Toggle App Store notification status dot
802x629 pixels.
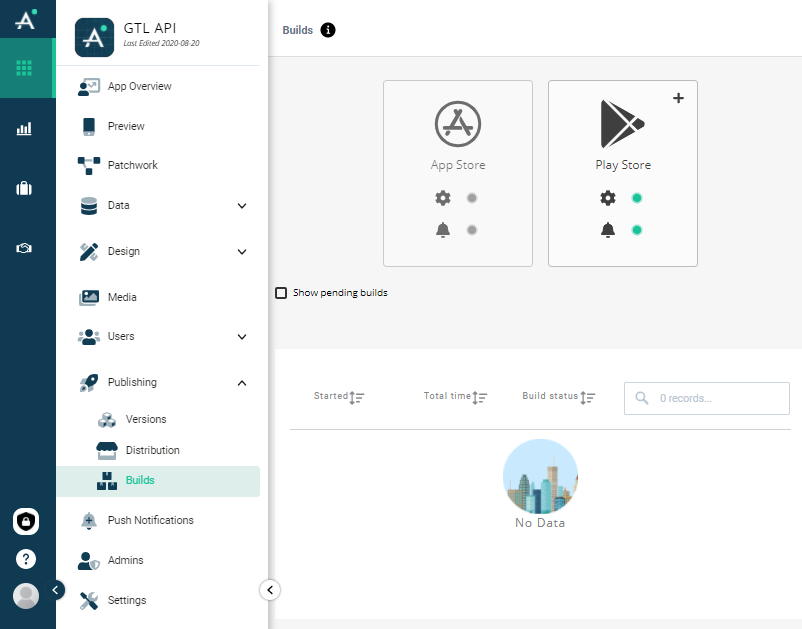point(472,230)
